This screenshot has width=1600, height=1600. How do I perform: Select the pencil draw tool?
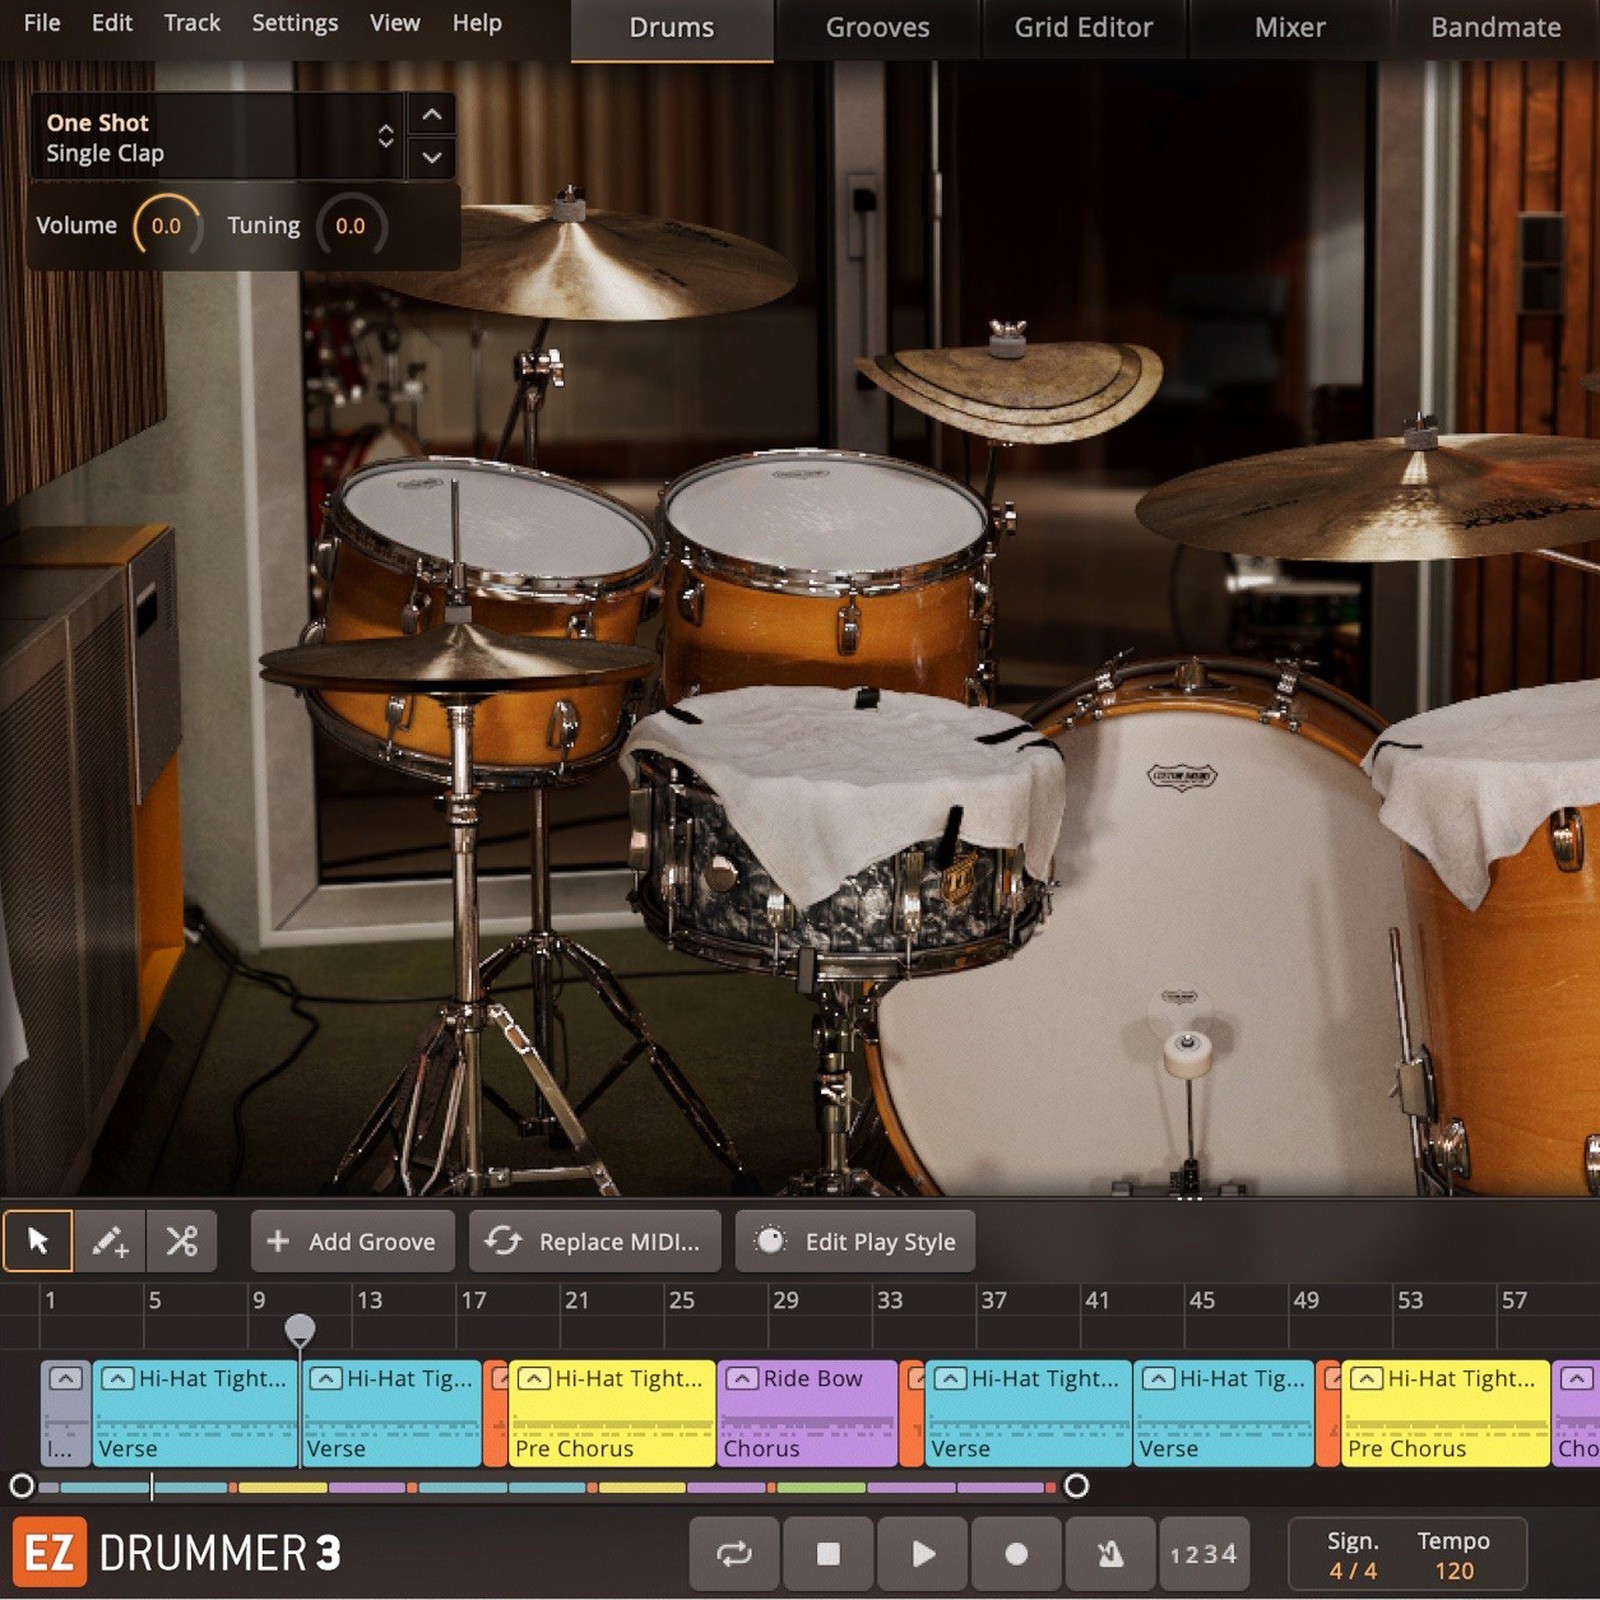110,1241
